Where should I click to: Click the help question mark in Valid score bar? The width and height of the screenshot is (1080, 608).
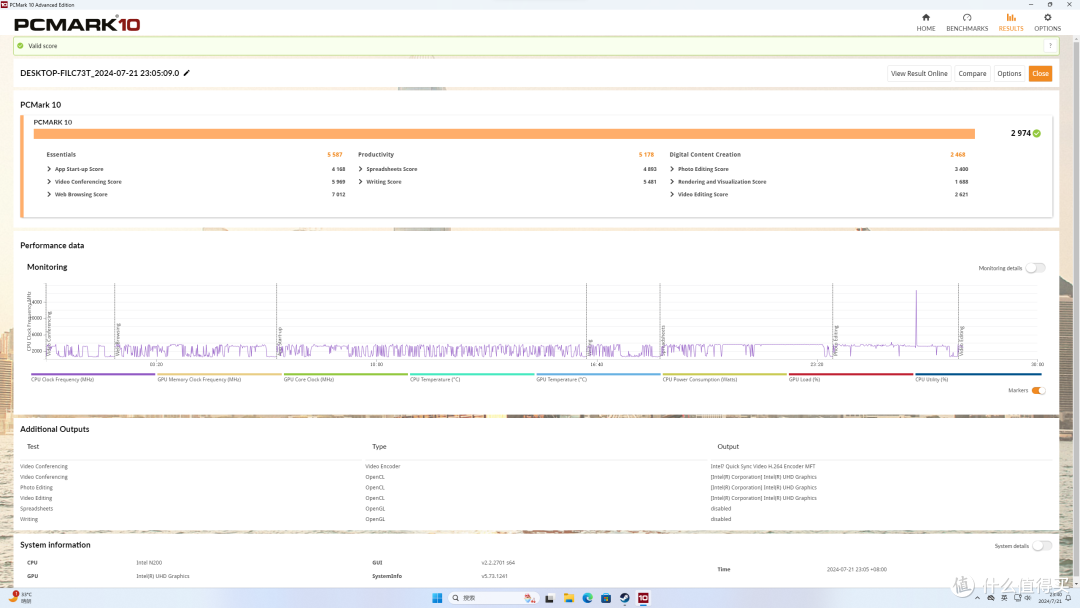1050,45
